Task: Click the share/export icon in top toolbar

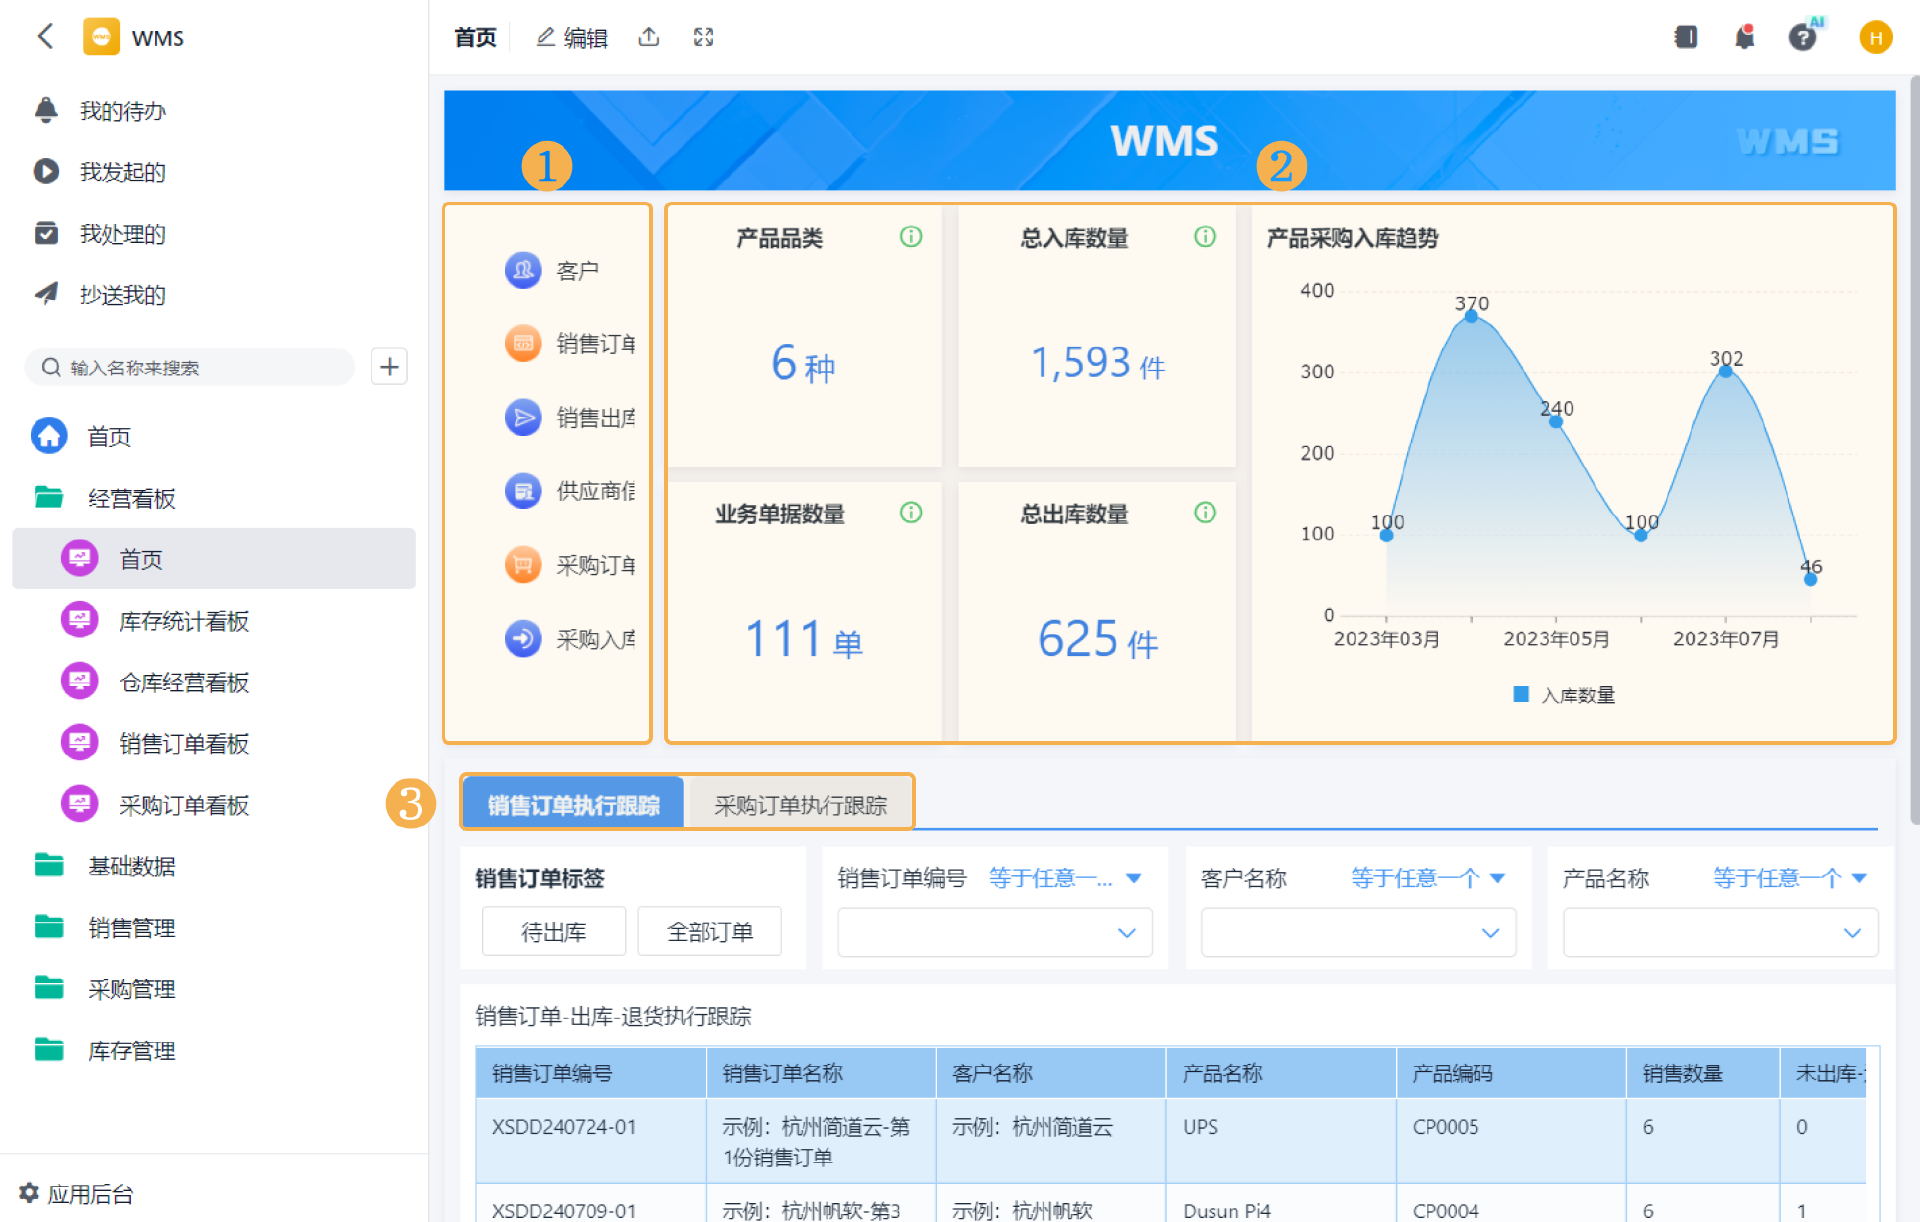Action: pos(649,38)
